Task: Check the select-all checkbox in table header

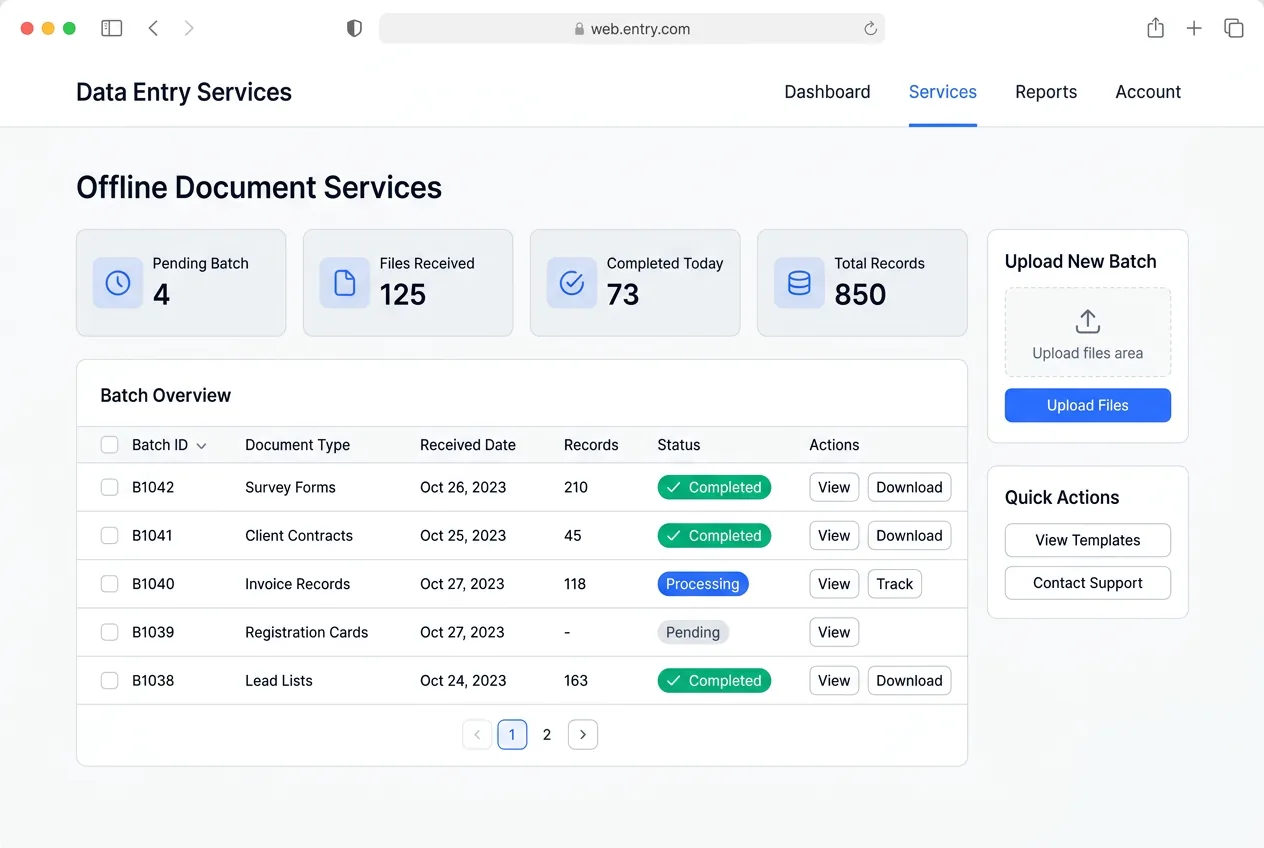Action: (110, 445)
